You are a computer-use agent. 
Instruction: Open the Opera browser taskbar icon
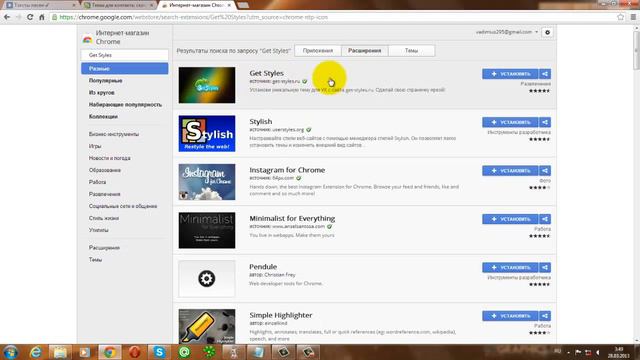(135, 352)
